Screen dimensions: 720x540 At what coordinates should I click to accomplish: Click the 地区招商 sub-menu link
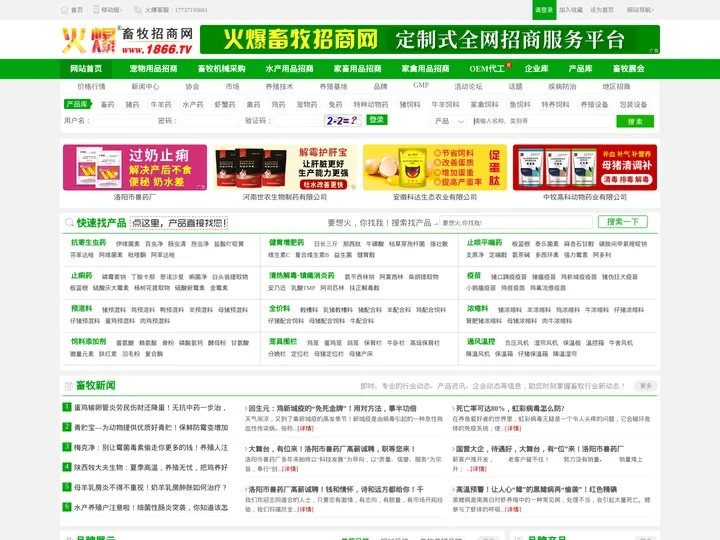coord(616,86)
